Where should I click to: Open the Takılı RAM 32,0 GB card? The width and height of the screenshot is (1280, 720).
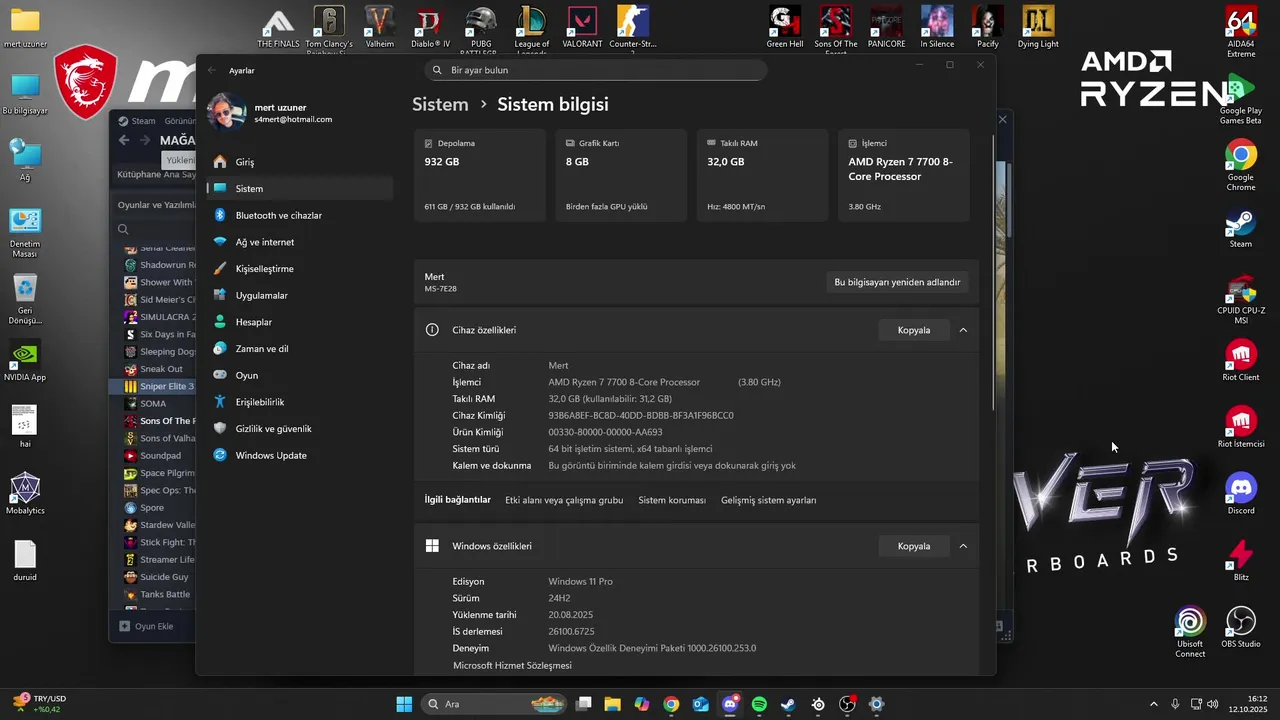tap(762, 175)
